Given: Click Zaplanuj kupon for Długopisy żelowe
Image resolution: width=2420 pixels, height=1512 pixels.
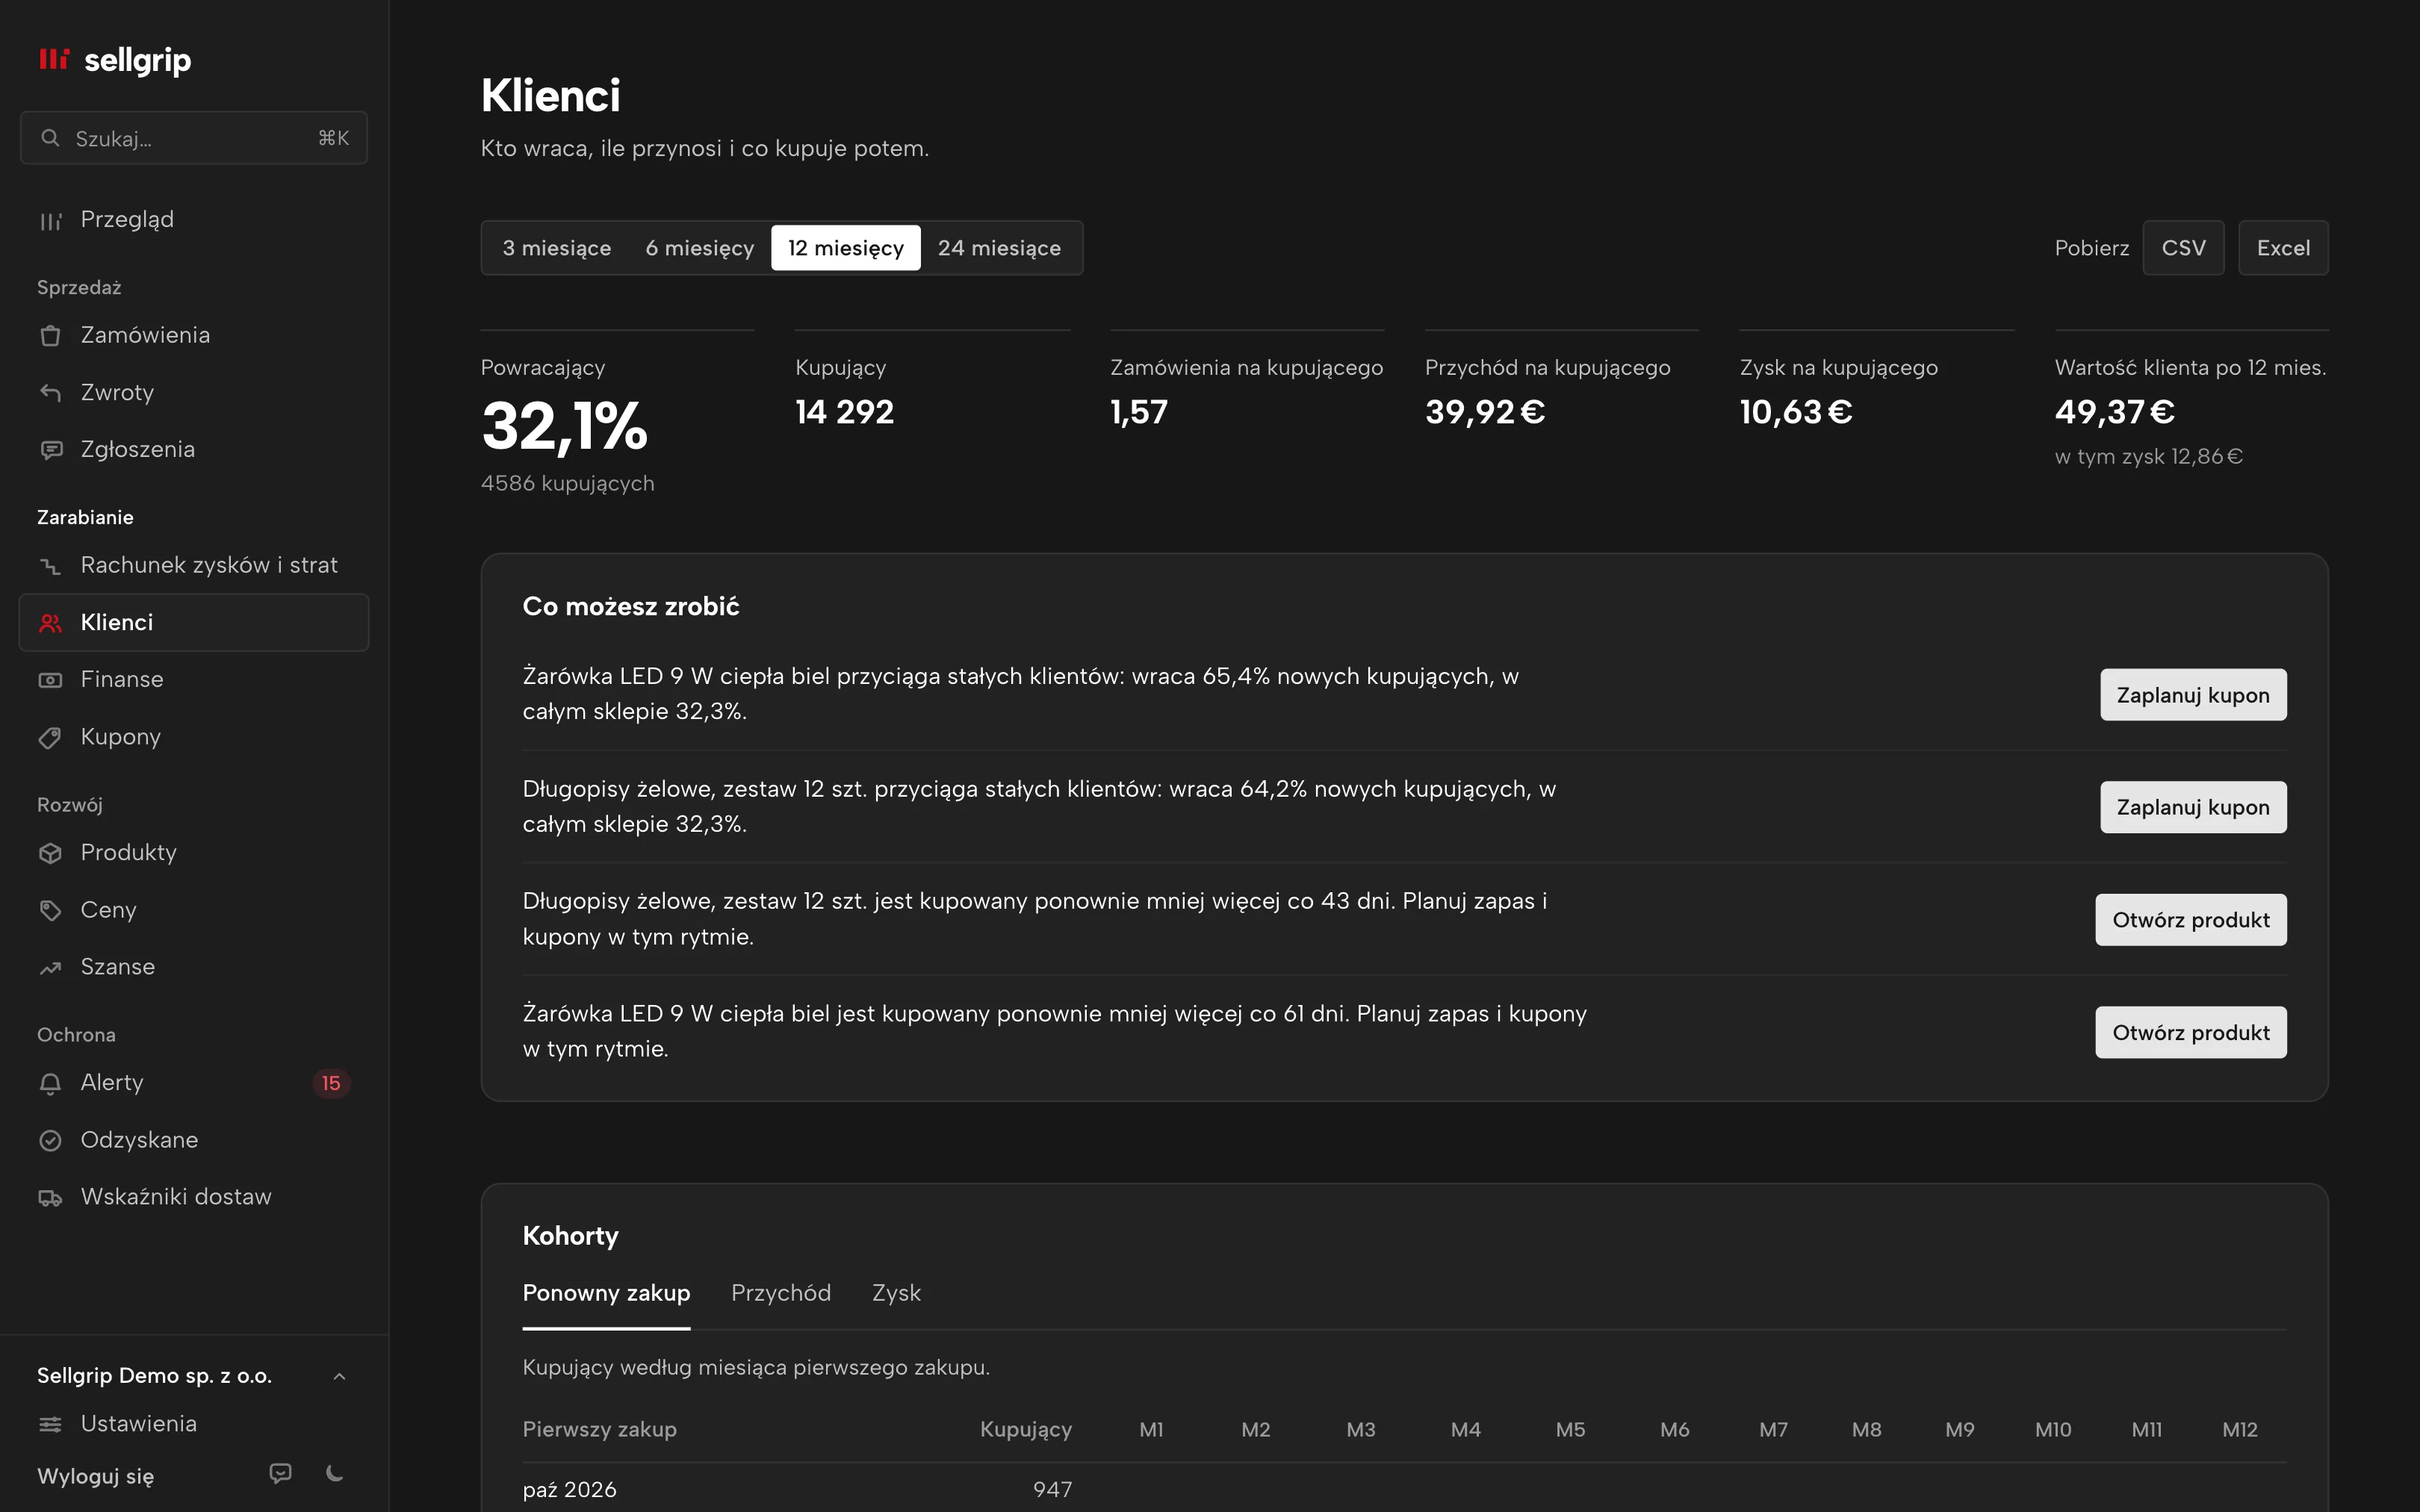Looking at the screenshot, I should point(2193,807).
